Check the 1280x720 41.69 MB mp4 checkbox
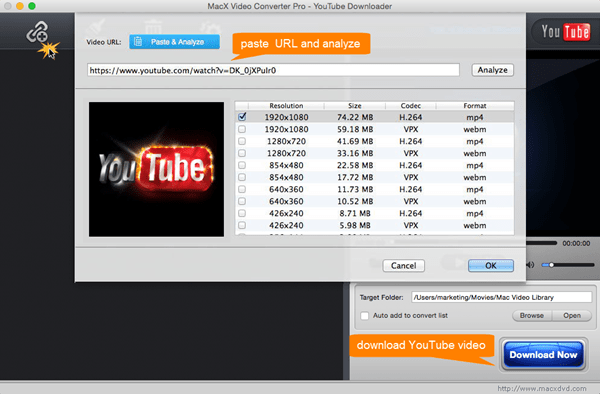Screen dimensions: 600x394 click(x=242, y=141)
